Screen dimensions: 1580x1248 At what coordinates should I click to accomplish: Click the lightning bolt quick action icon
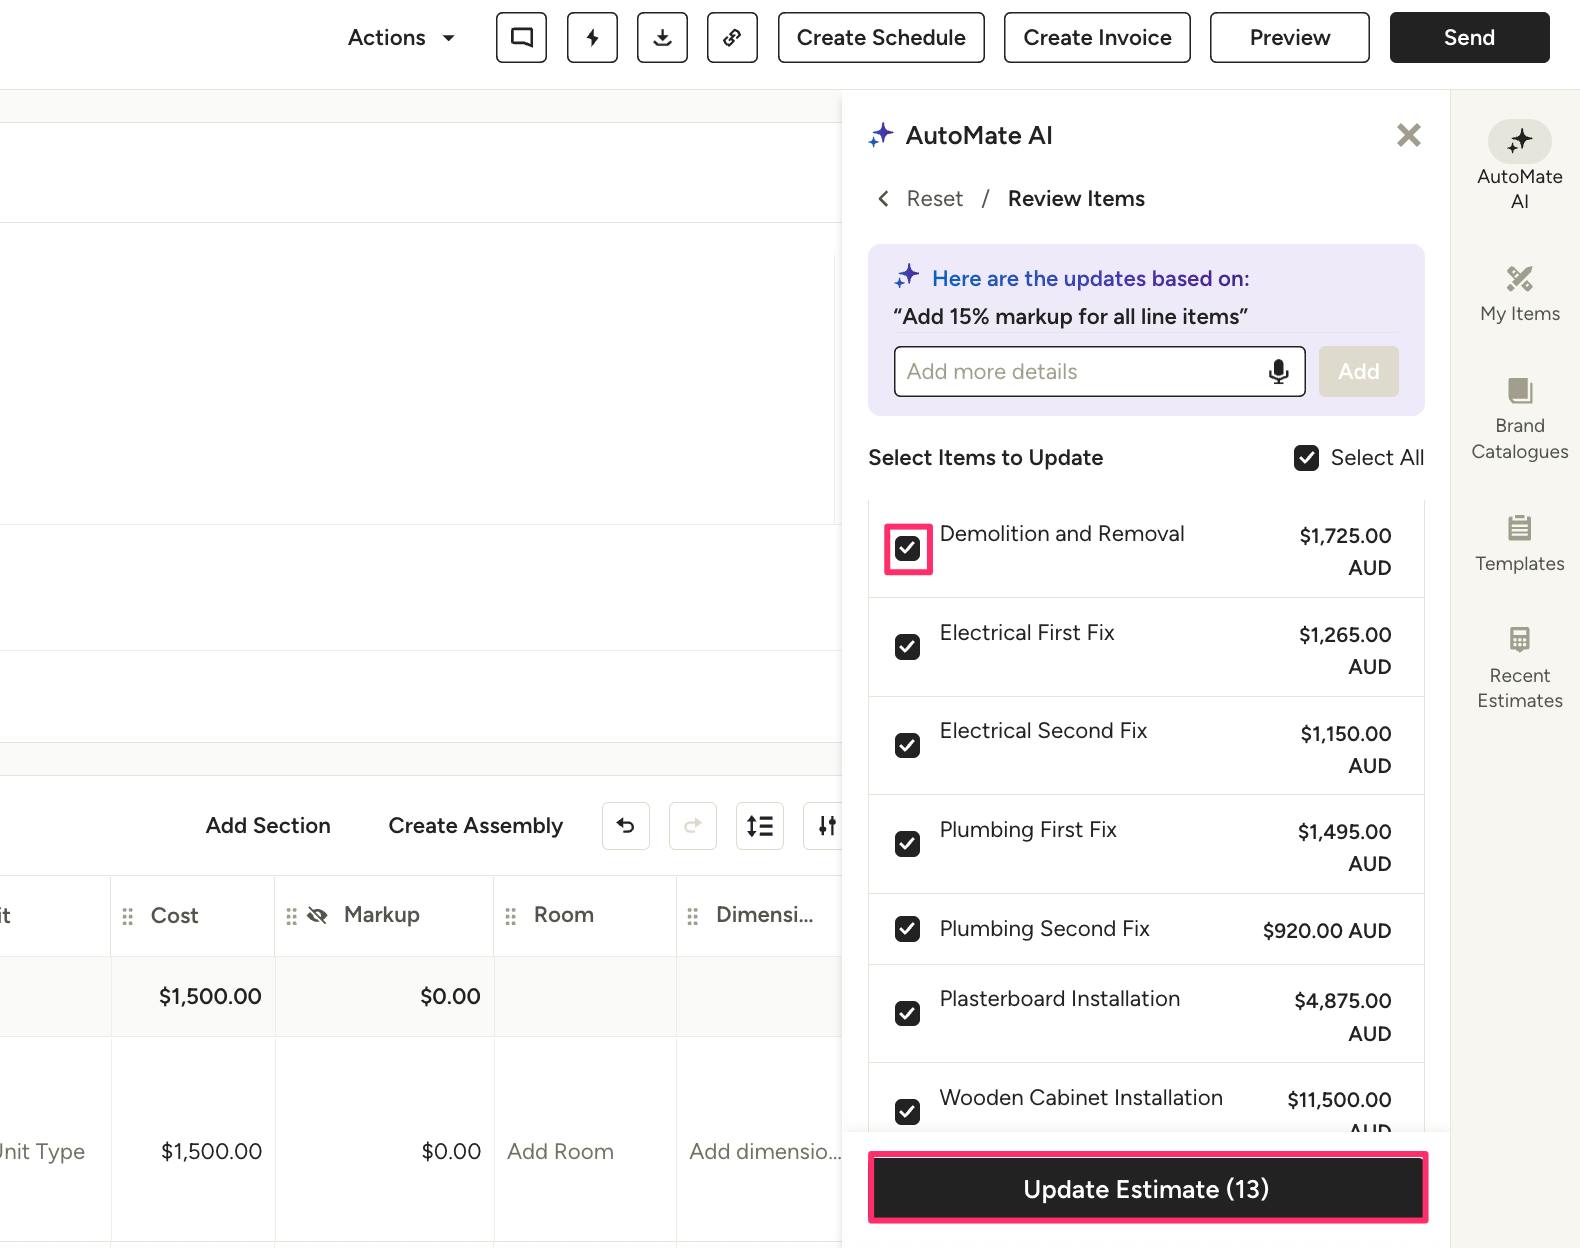[x=592, y=38]
